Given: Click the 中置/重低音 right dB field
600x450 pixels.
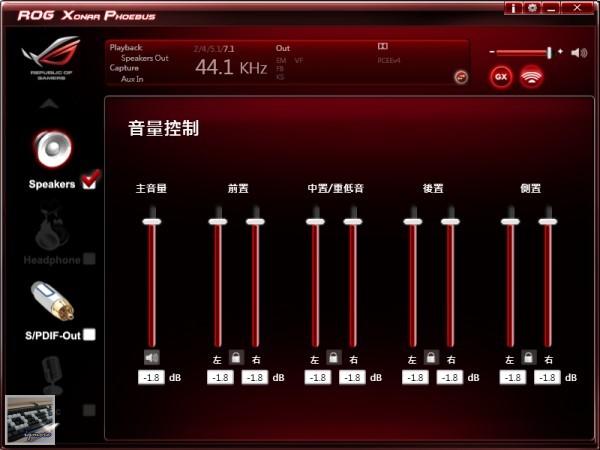Looking at the screenshot, I should (x=352, y=377).
